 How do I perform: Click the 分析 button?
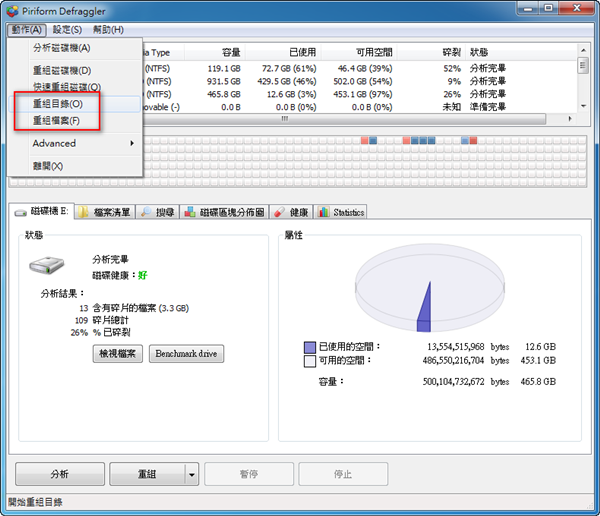(60, 474)
